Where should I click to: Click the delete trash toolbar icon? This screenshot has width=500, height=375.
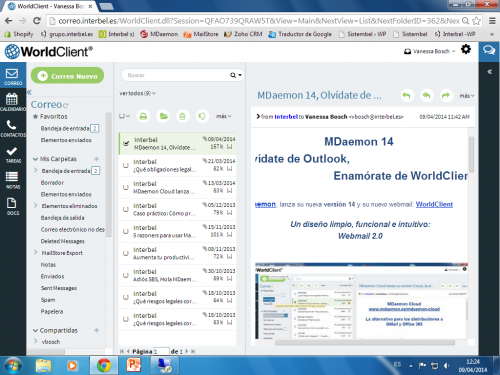coord(182,116)
